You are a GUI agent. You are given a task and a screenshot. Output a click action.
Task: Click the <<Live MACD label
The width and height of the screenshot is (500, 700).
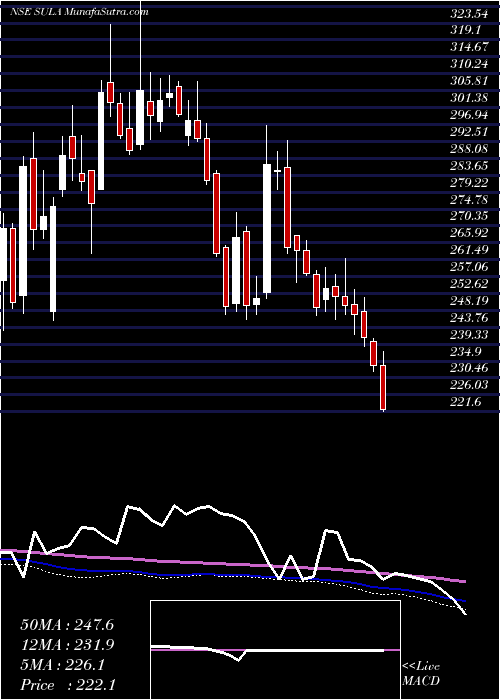click(421, 674)
